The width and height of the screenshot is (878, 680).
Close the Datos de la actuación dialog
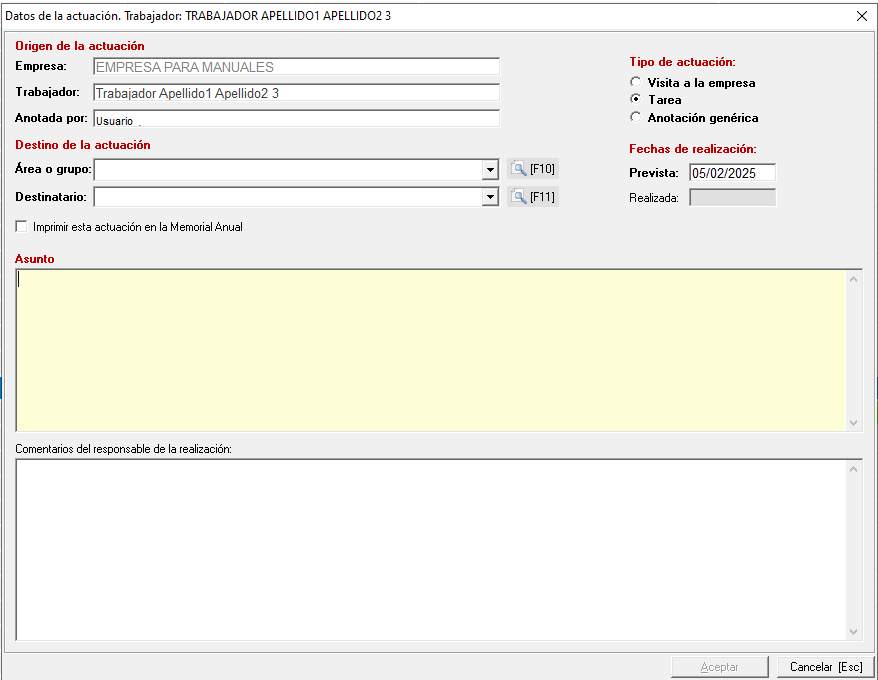tap(862, 16)
